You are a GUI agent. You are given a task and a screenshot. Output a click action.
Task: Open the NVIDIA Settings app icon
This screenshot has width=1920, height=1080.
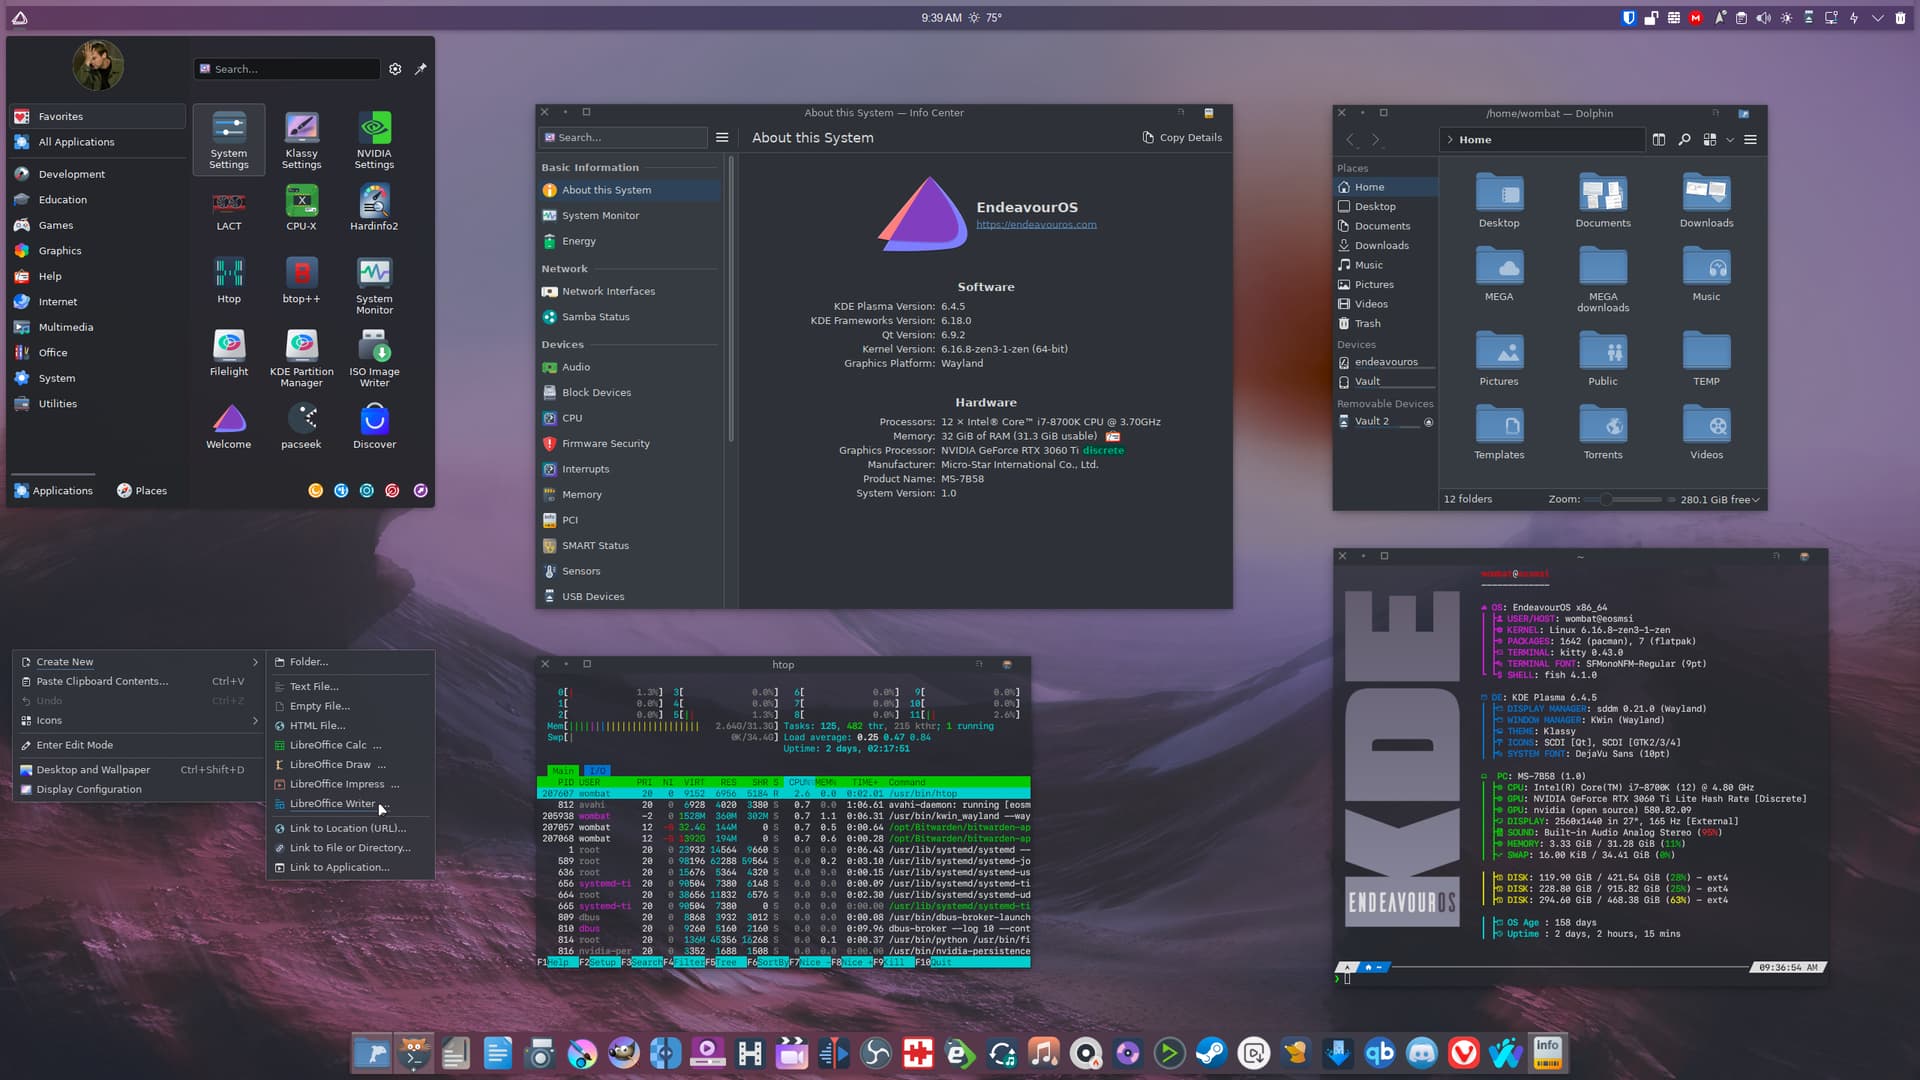pyautogui.click(x=374, y=138)
